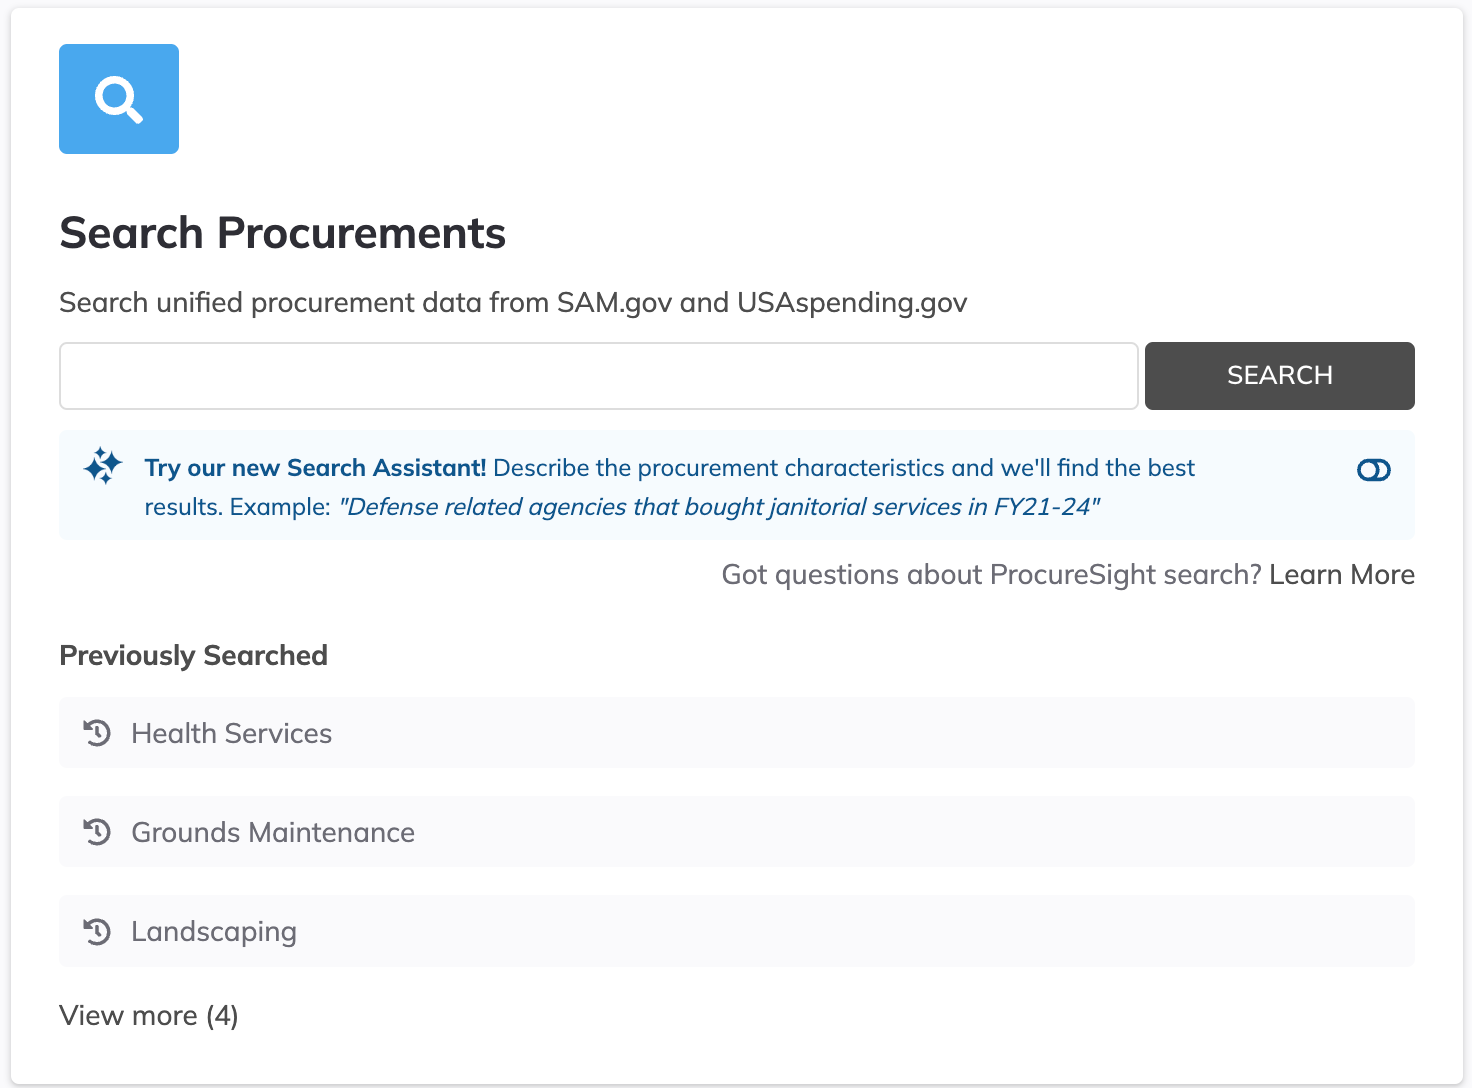This screenshot has width=1472, height=1088.
Task: Click the SEARCH button
Action: click(1280, 376)
